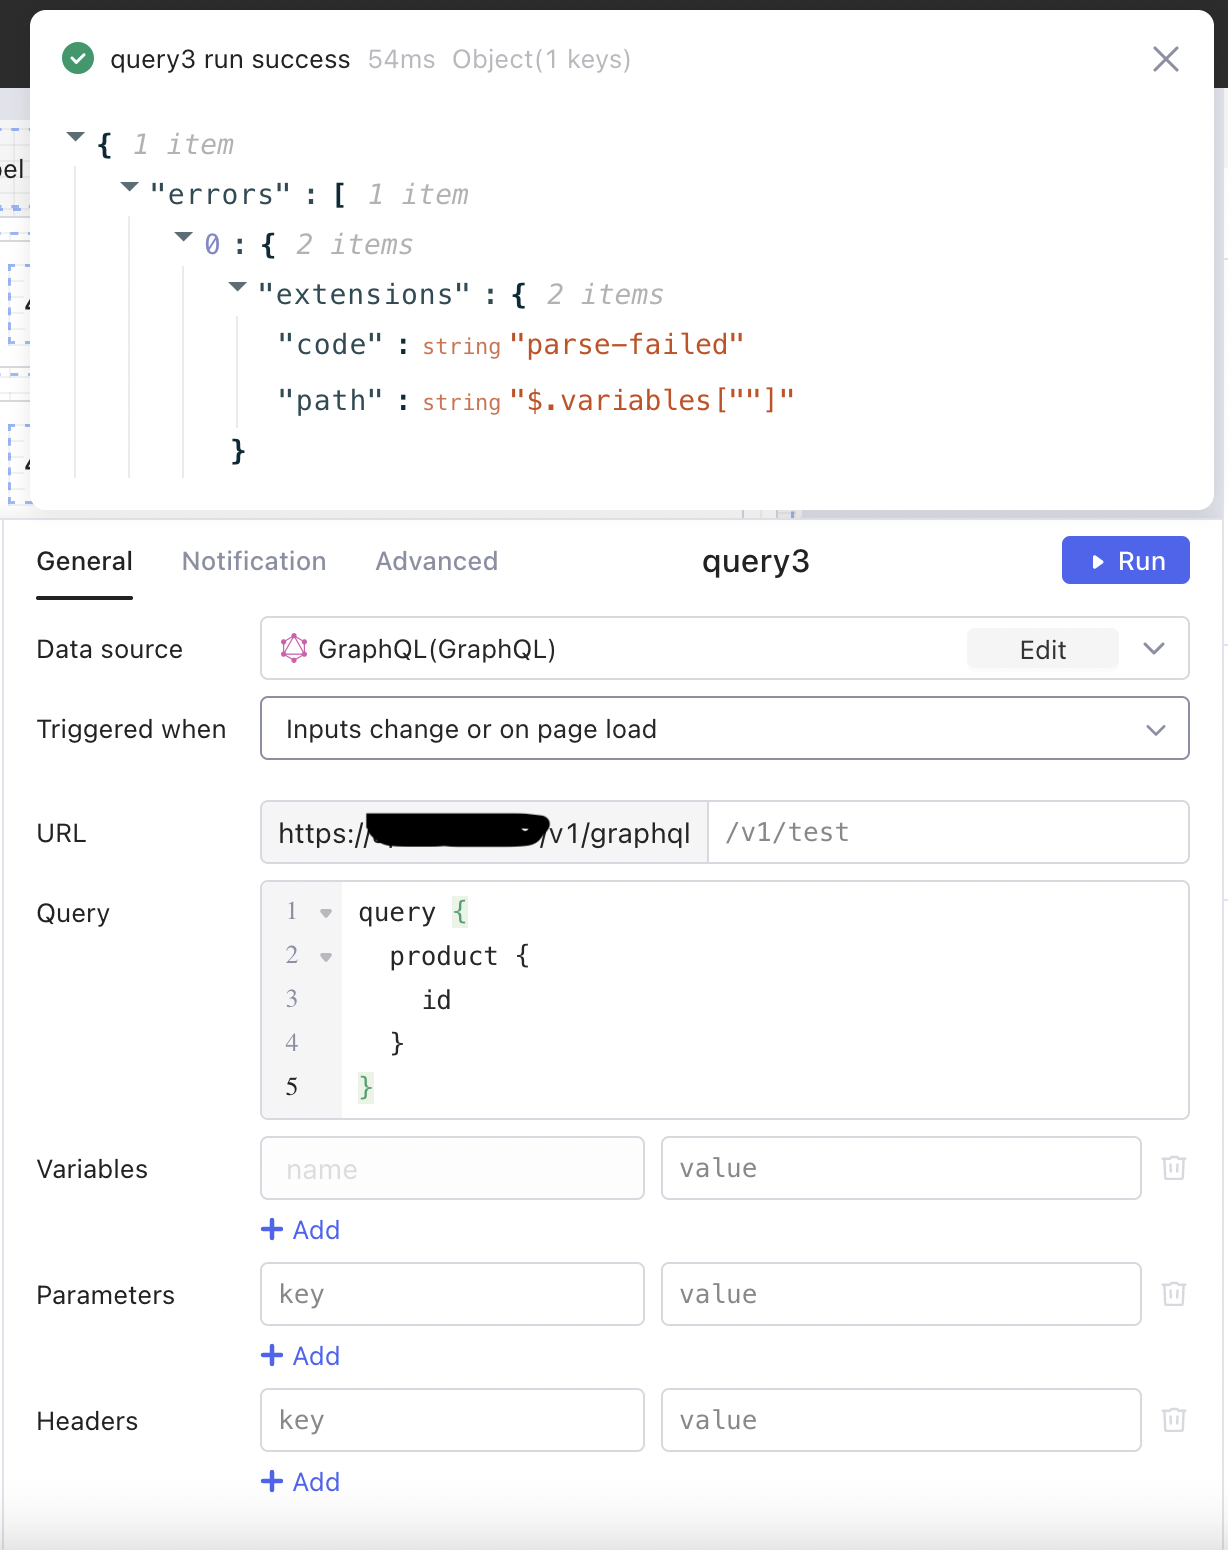Viewport: 1228px width, 1550px height.
Task: Collapse line 2 of the query editor
Action: pyautogui.click(x=325, y=955)
